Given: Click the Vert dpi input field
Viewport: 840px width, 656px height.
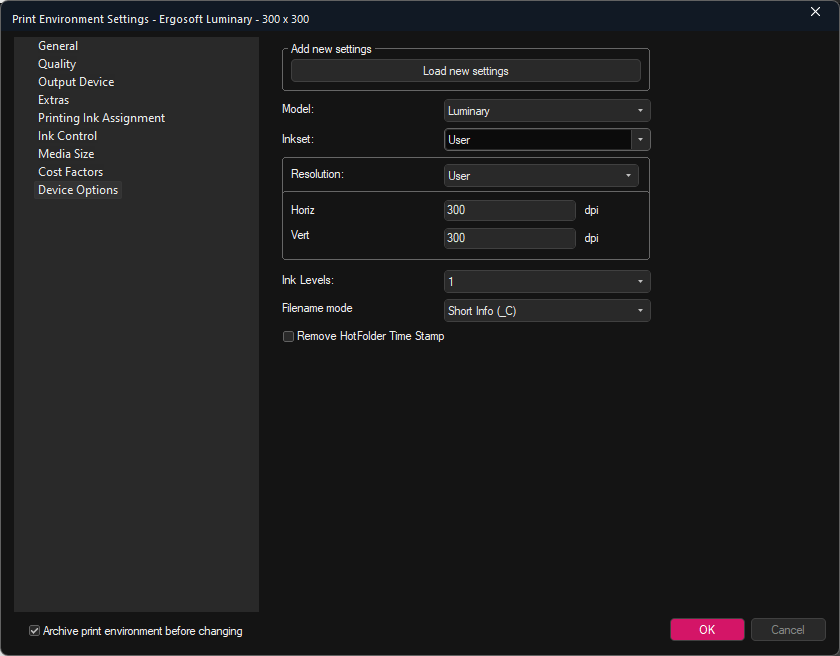Looking at the screenshot, I should point(509,238).
